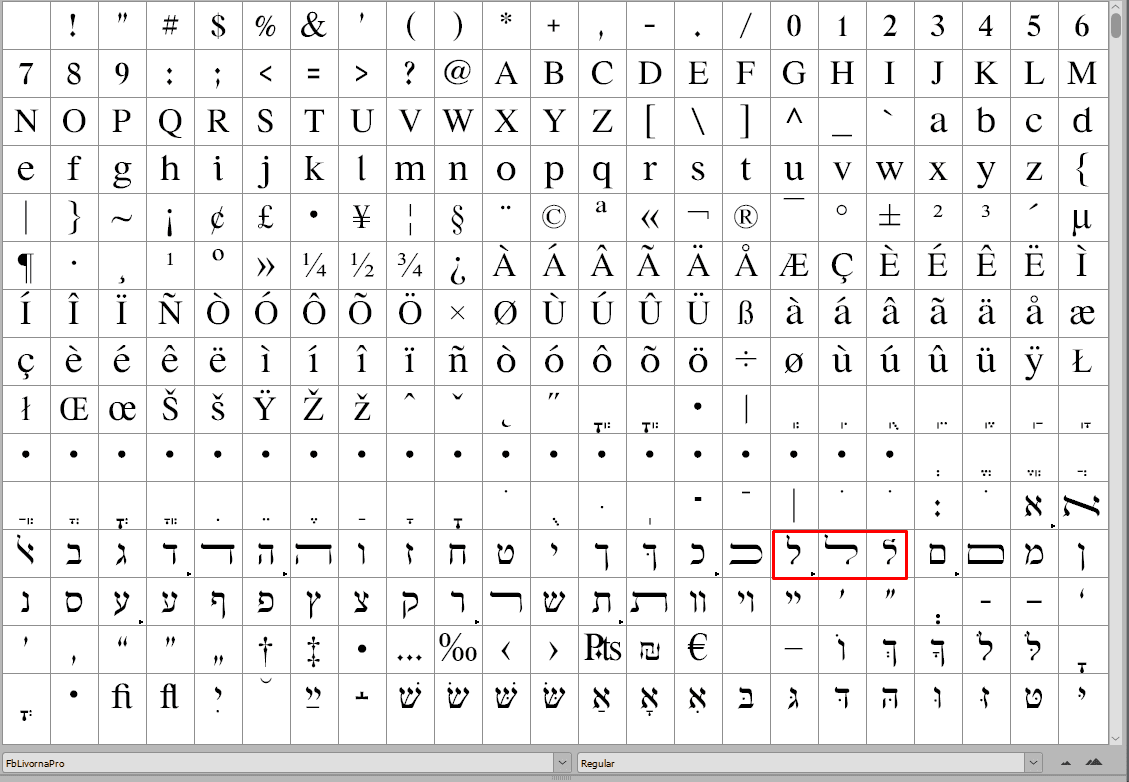Viewport: 1129px width, 782px height.
Task: Select the fl ligature glyph
Action: [x=170, y=698]
